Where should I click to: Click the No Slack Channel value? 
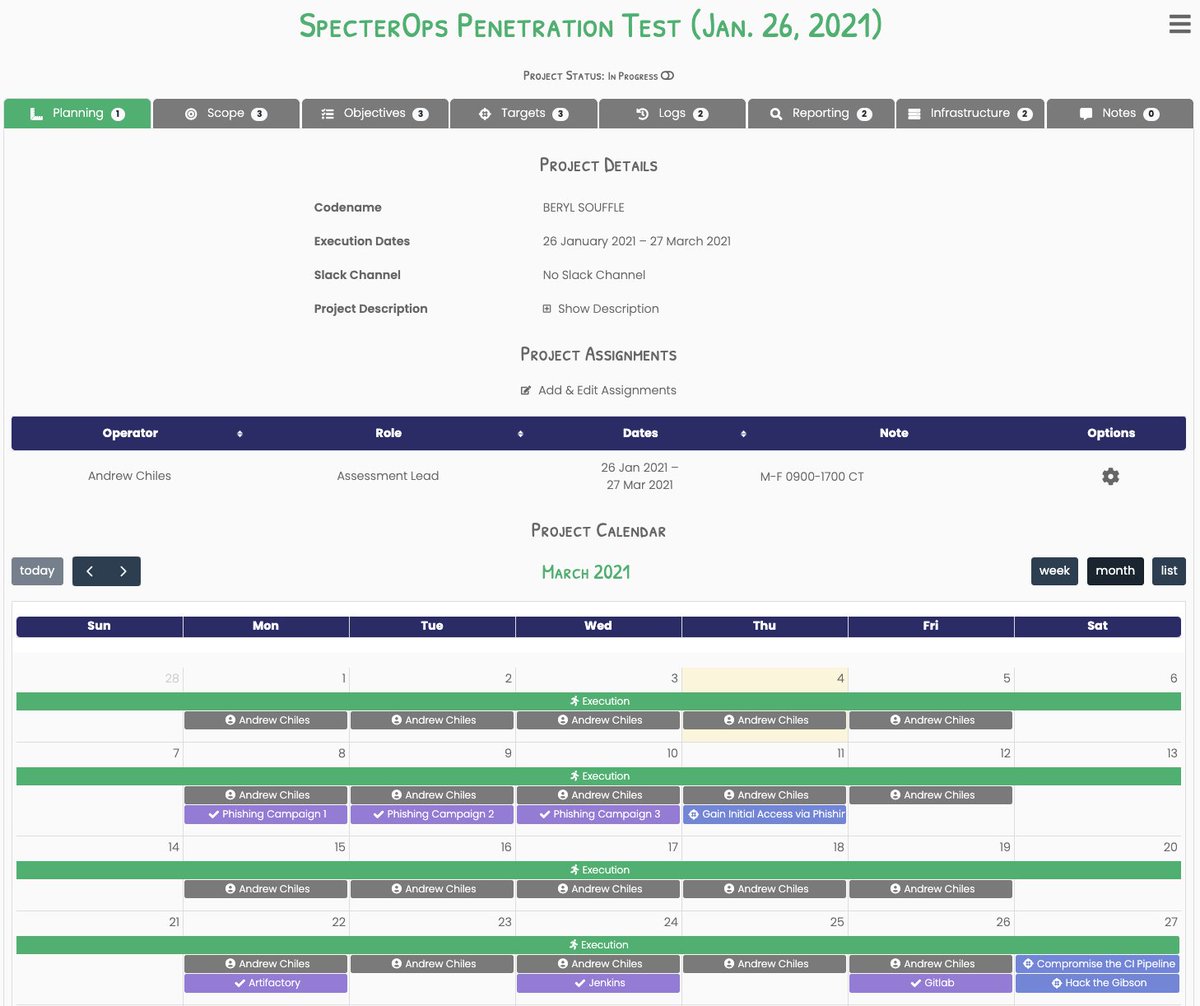click(x=594, y=275)
